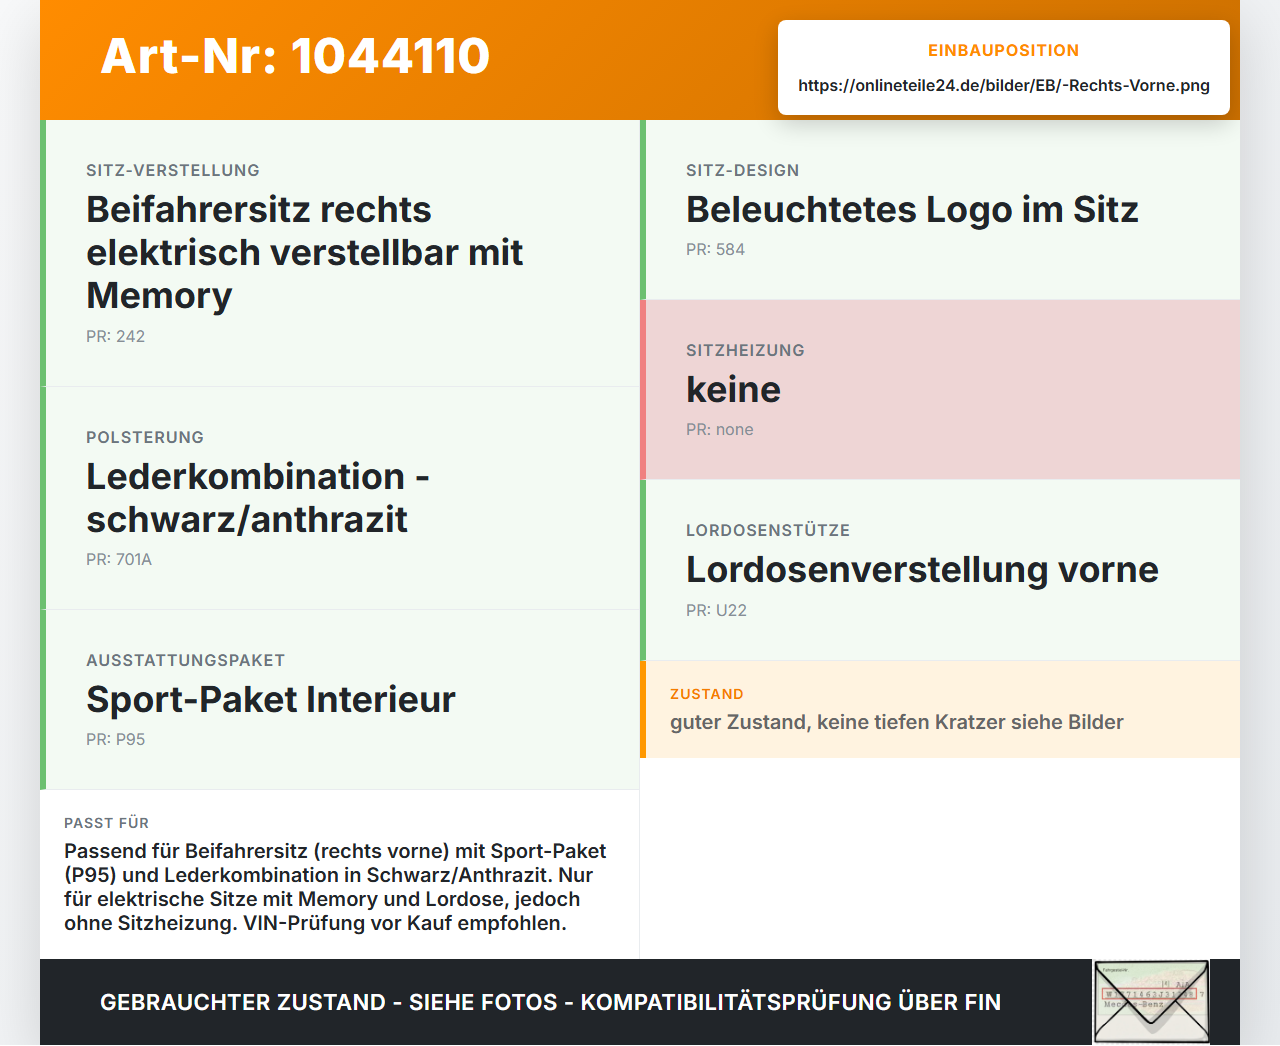Click the envelope VIN check icon in footer
This screenshot has width=1280, height=1046.
(1151, 1002)
